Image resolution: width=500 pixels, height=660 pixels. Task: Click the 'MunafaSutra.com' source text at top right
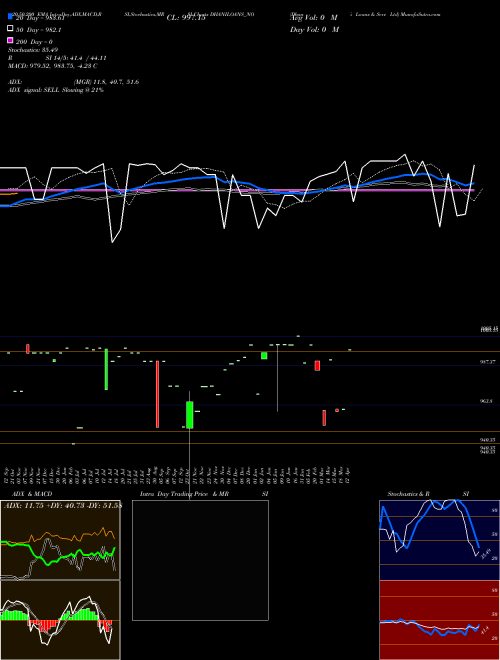420,14
